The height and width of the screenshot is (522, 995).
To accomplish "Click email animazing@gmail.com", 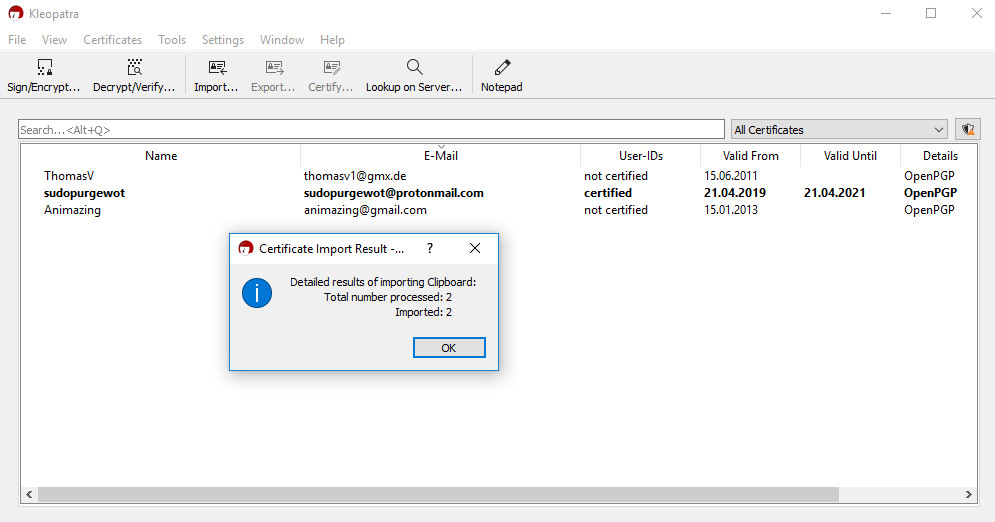I will point(365,210).
